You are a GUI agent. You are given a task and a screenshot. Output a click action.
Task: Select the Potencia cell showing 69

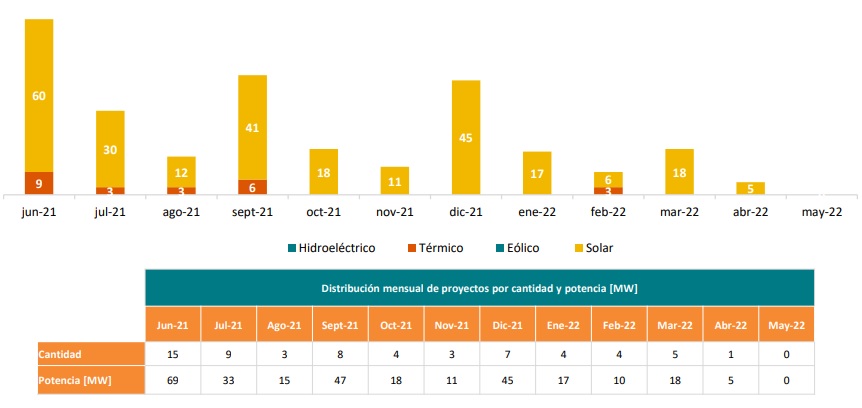[173, 380]
